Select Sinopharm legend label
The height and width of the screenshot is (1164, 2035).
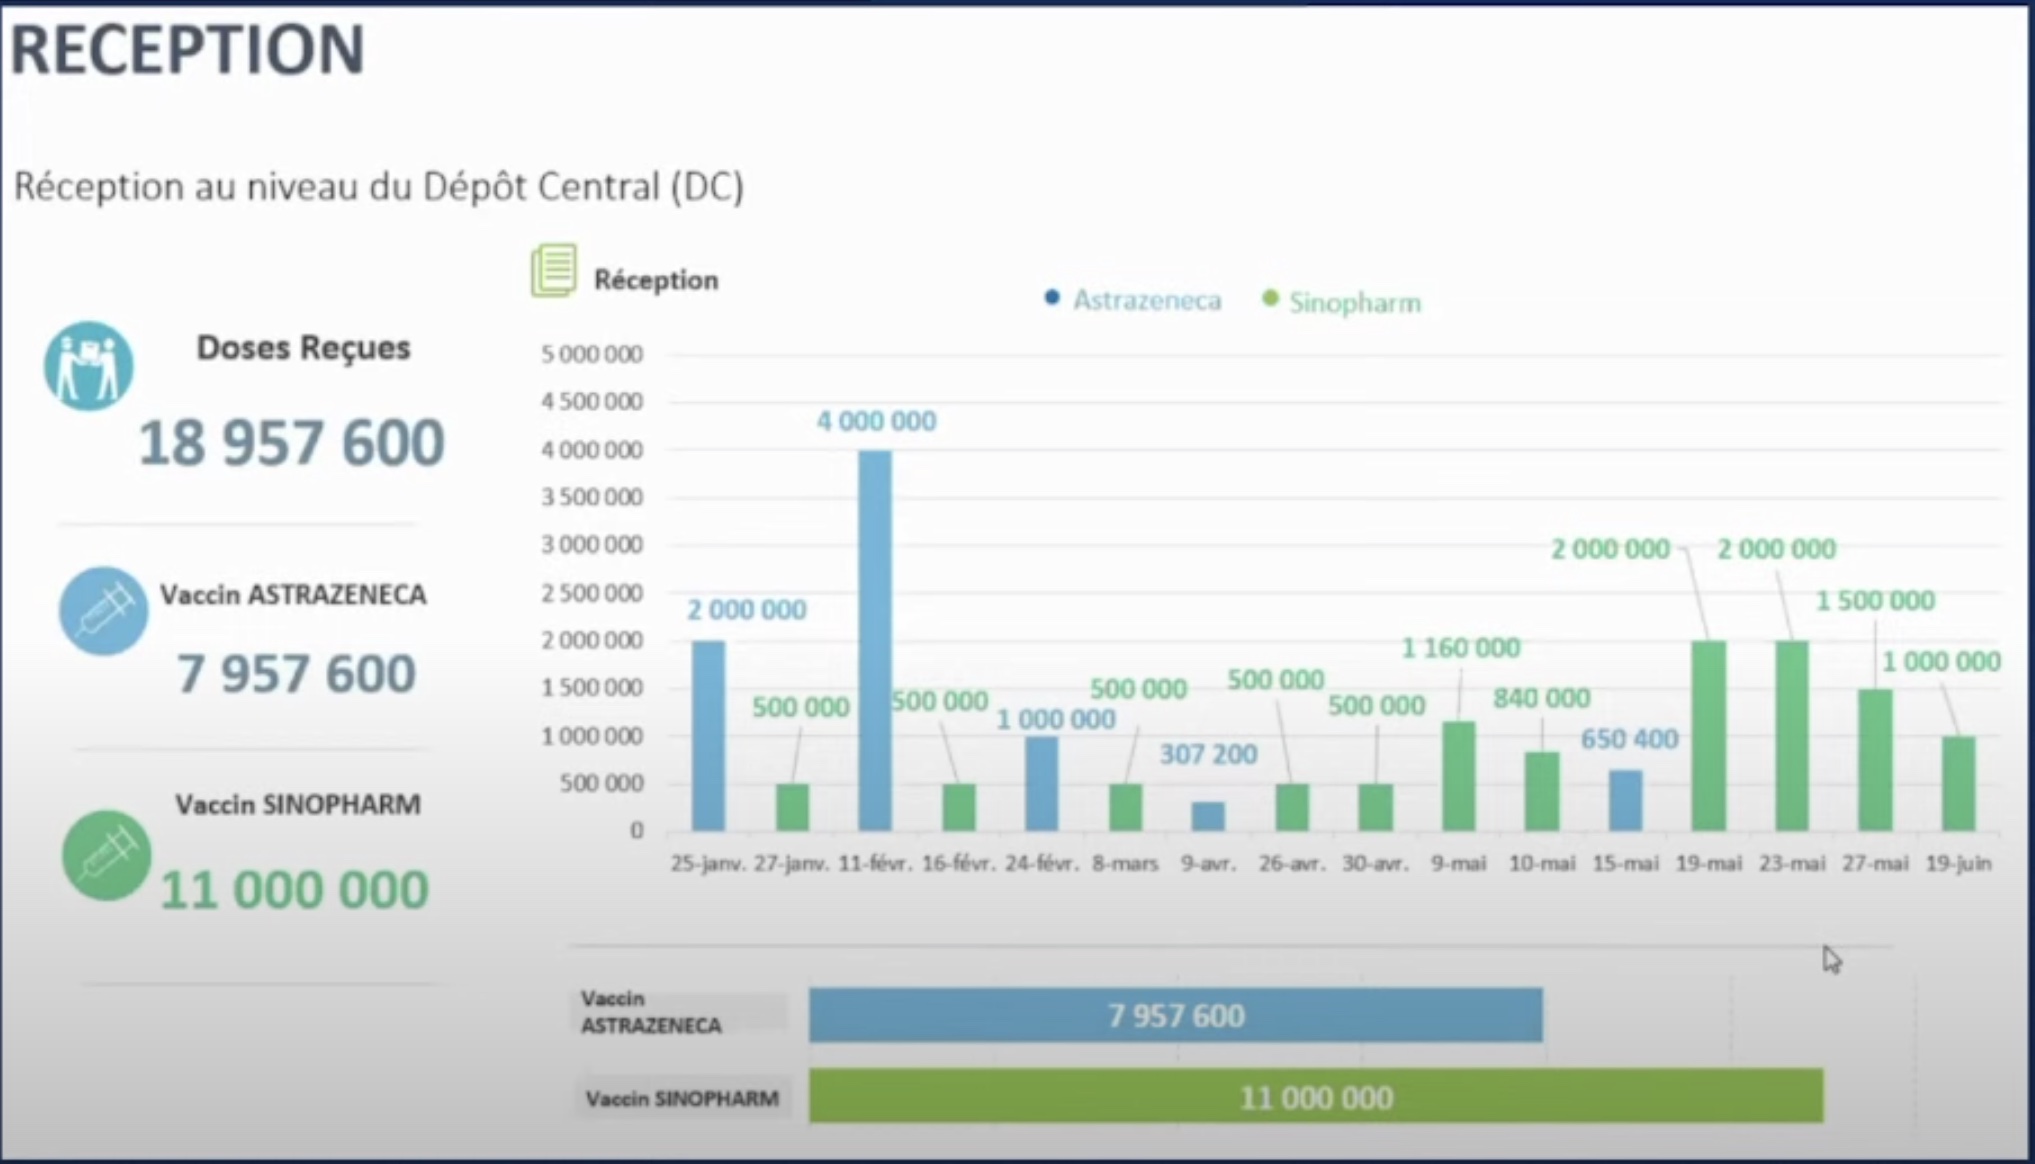click(x=1355, y=302)
